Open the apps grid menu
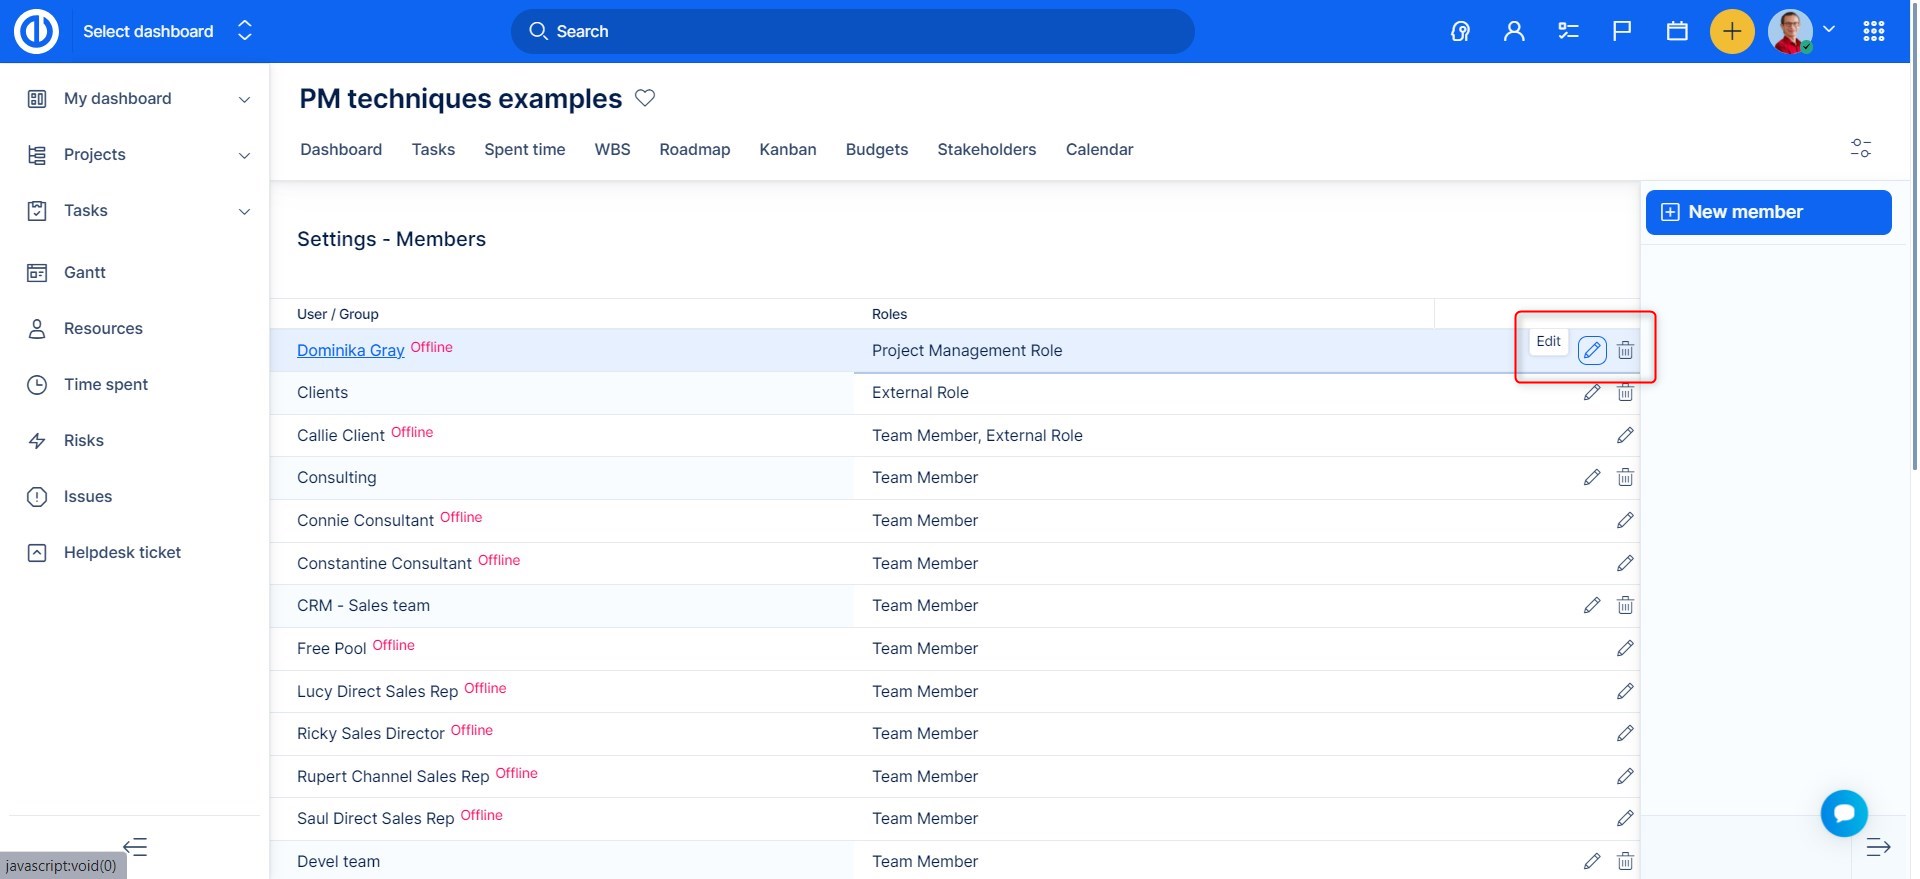This screenshot has width=1920, height=879. point(1874,31)
